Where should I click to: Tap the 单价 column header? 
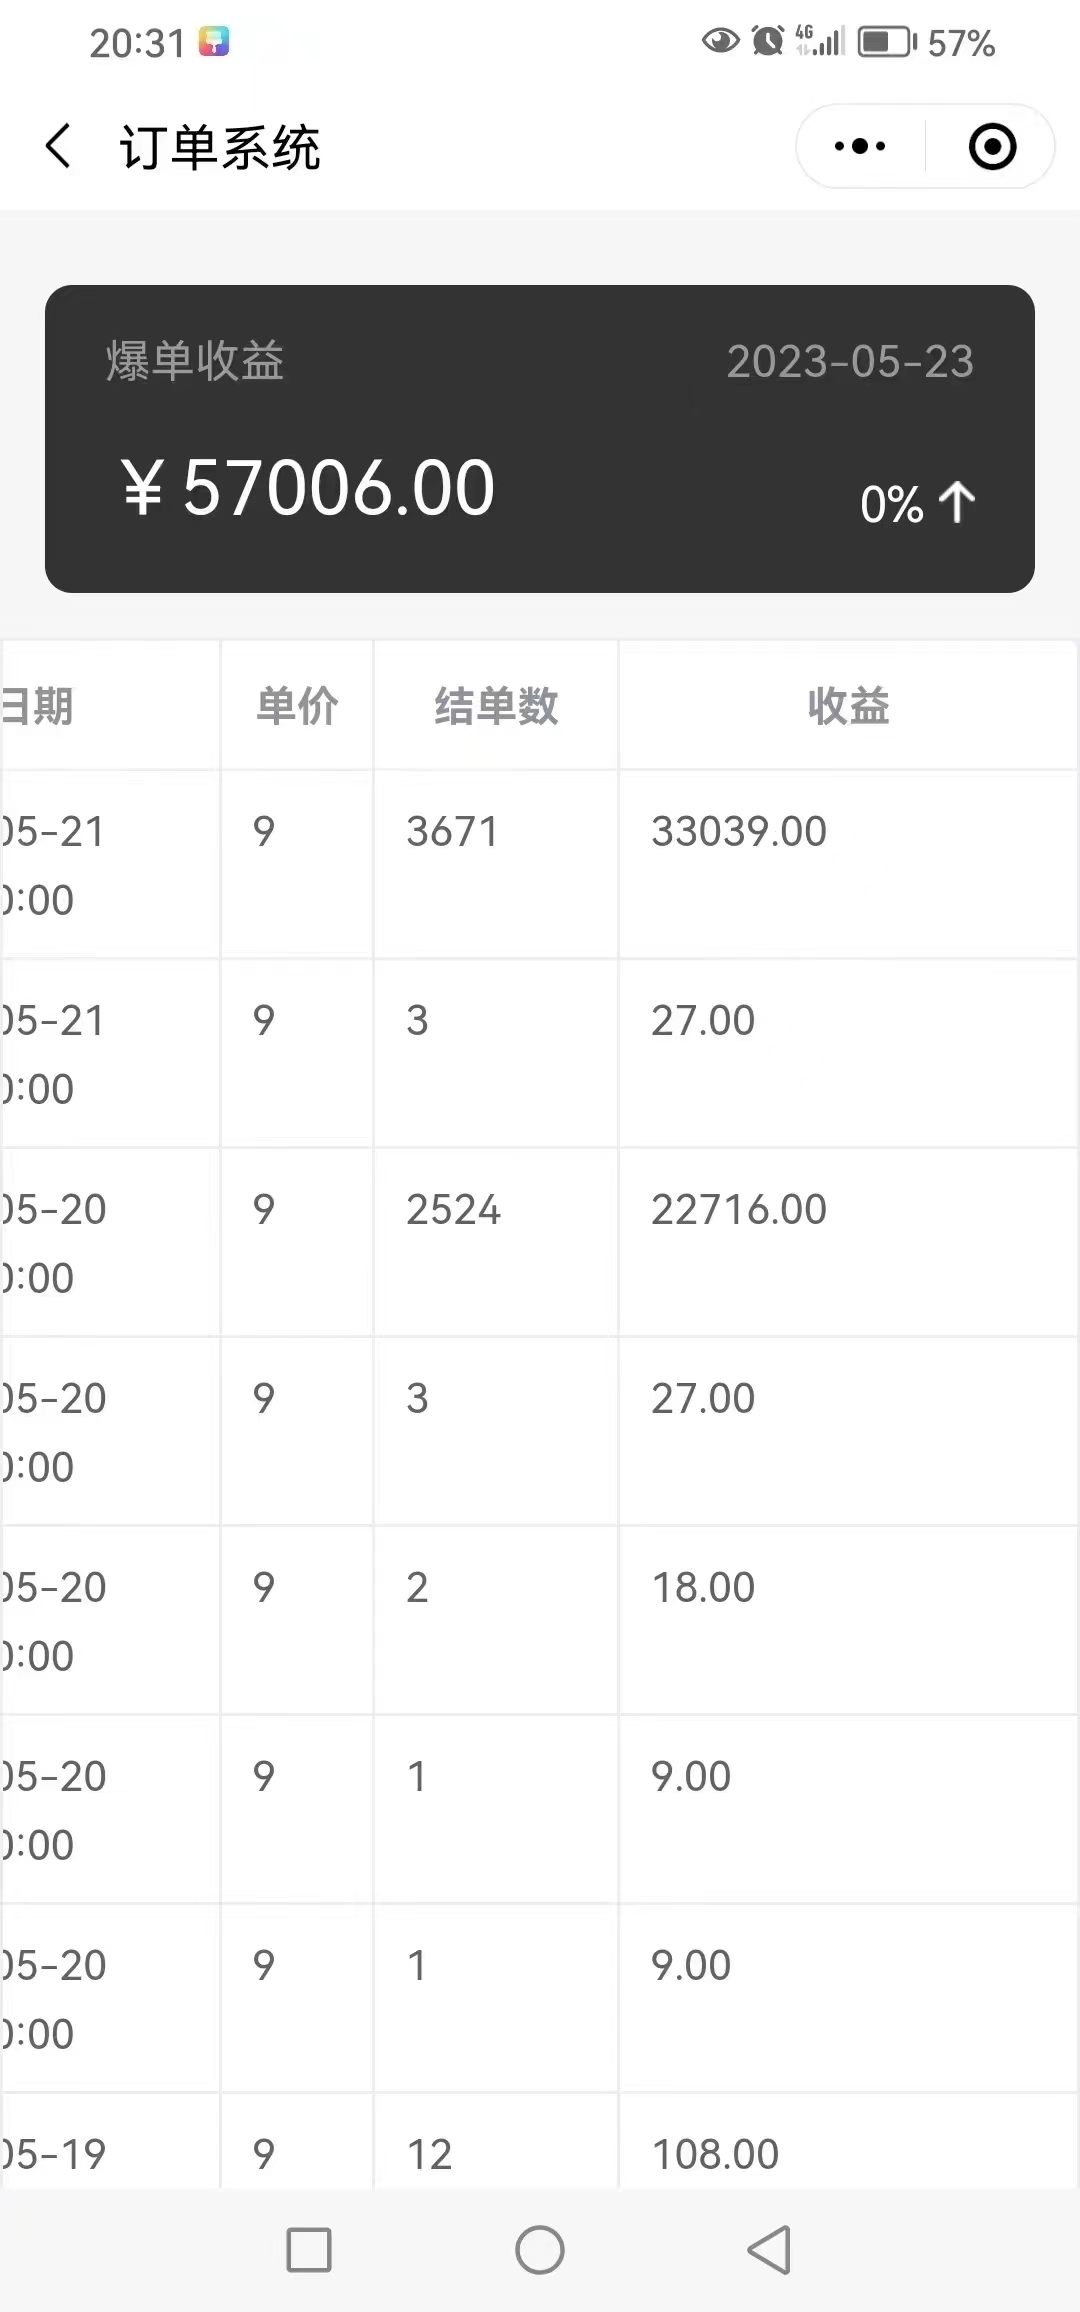point(297,706)
